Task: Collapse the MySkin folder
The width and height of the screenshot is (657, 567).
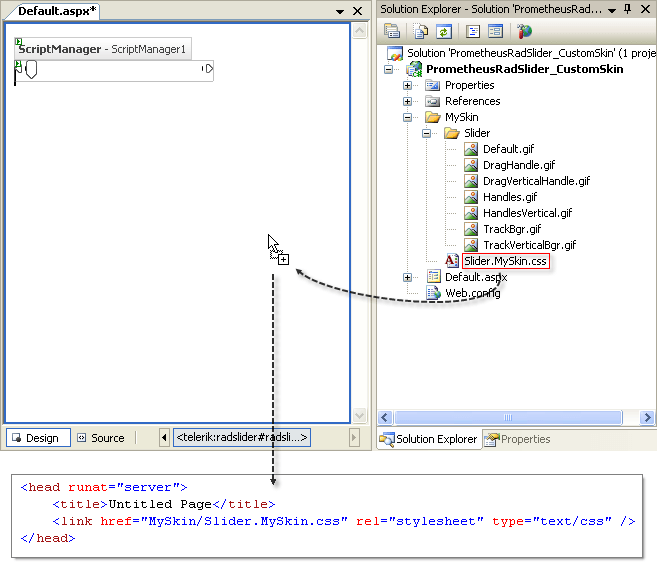Action: click(x=407, y=118)
